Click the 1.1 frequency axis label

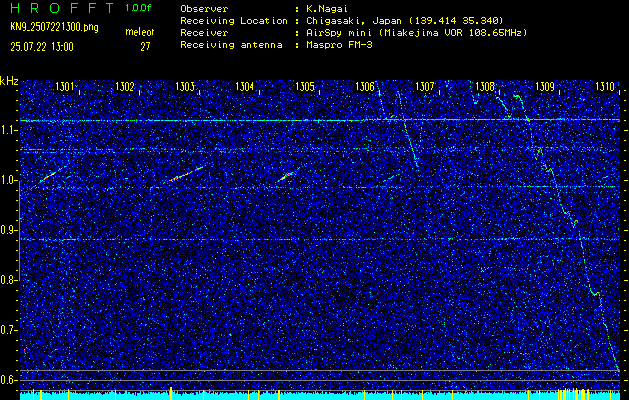[7, 130]
